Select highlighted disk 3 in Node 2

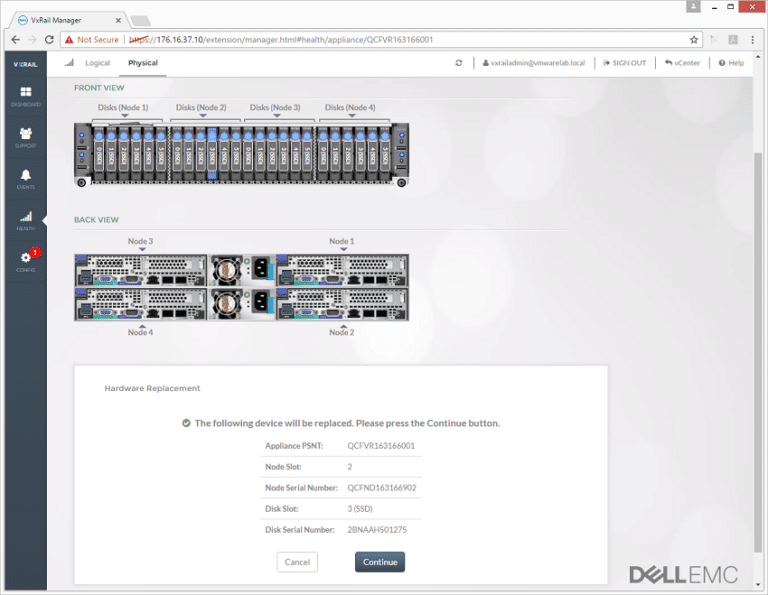(x=212, y=154)
